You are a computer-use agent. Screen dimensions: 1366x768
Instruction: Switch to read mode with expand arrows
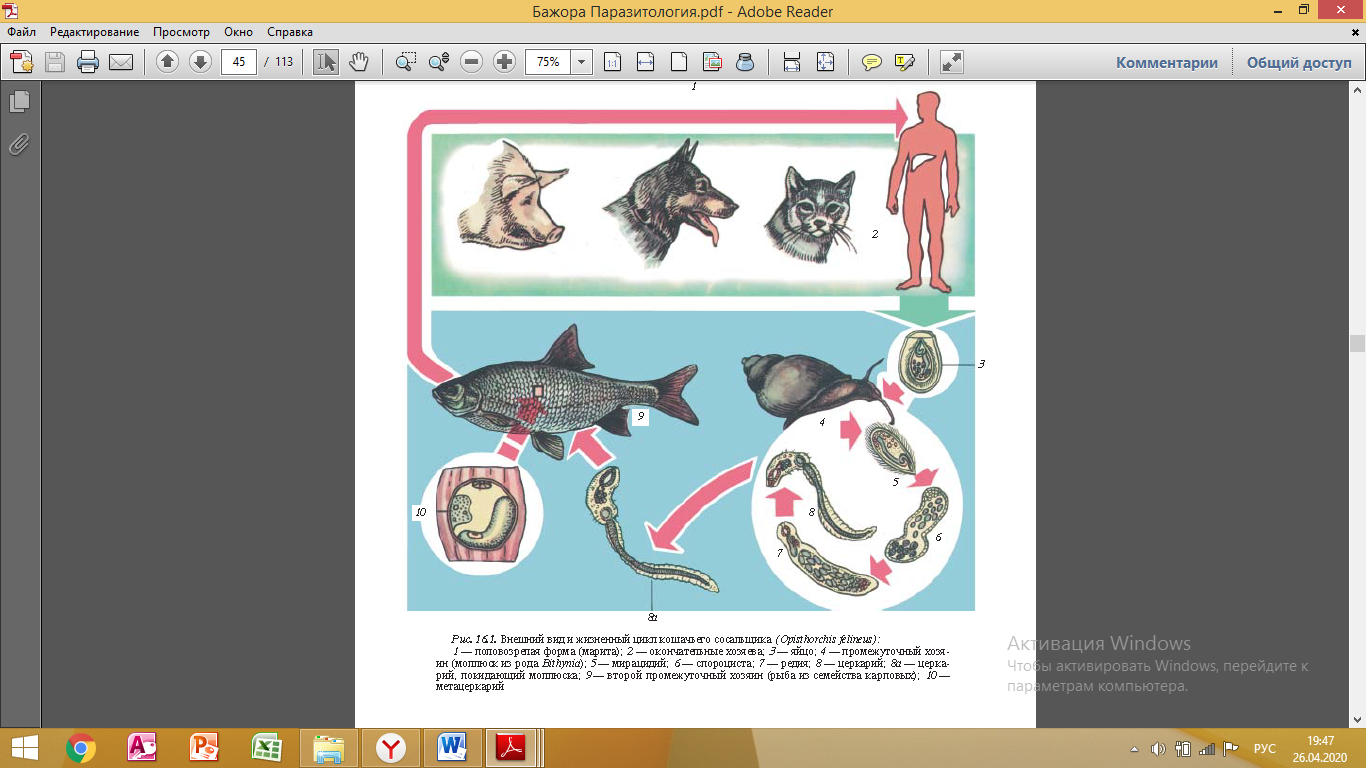(x=952, y=62)
